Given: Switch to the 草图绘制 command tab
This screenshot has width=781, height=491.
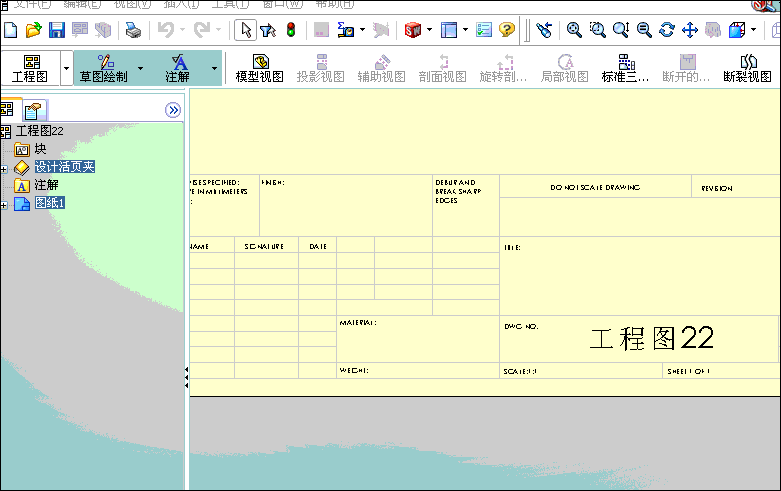Looking at the screenshot, I should (x=104, y=68).
